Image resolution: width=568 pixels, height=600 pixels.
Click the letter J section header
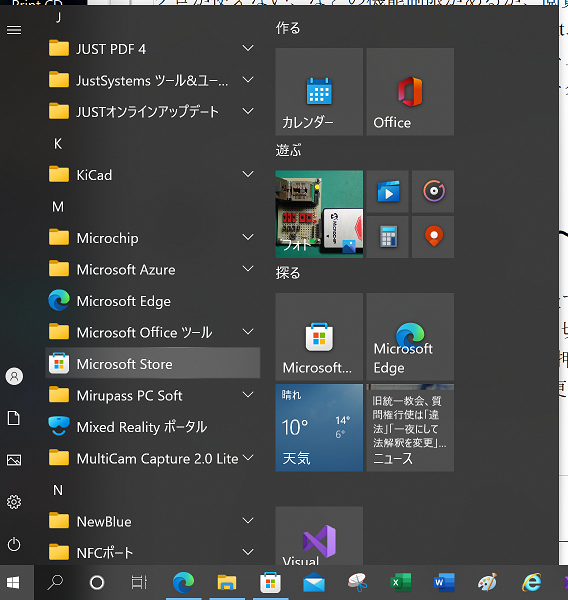[58, 17]
